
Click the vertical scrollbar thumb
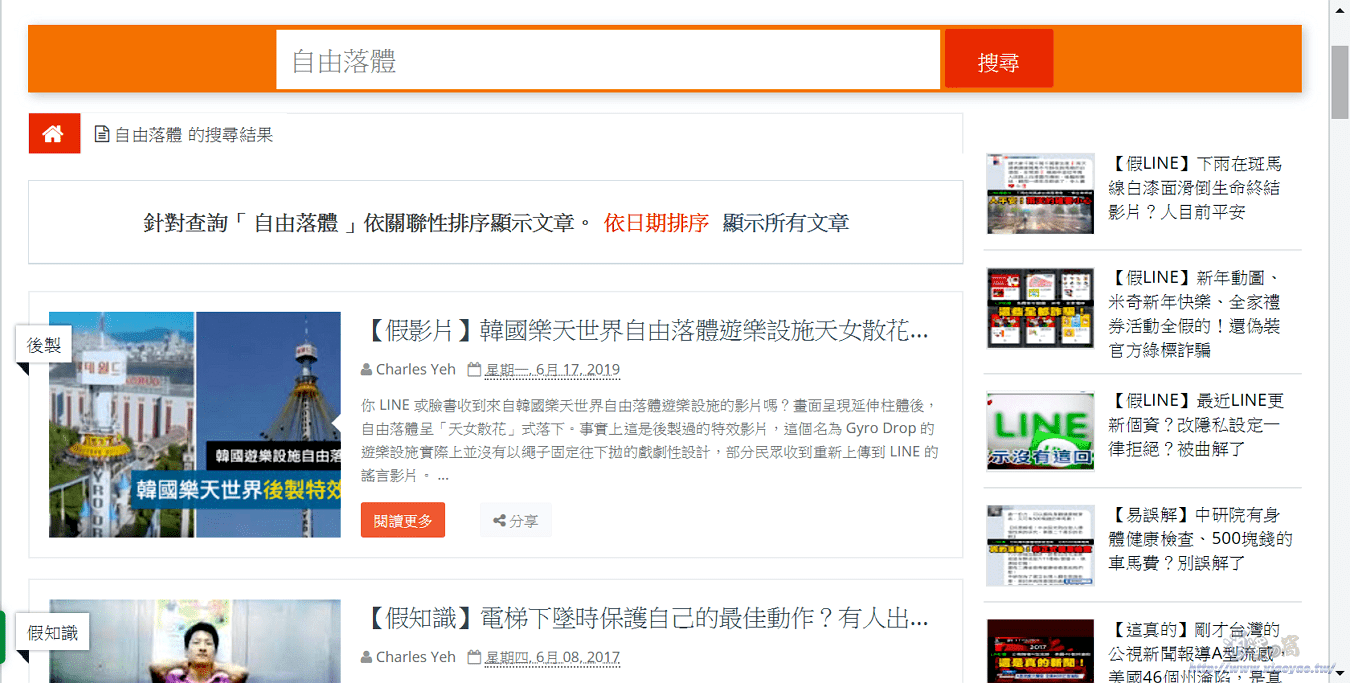pos(1340,82)
